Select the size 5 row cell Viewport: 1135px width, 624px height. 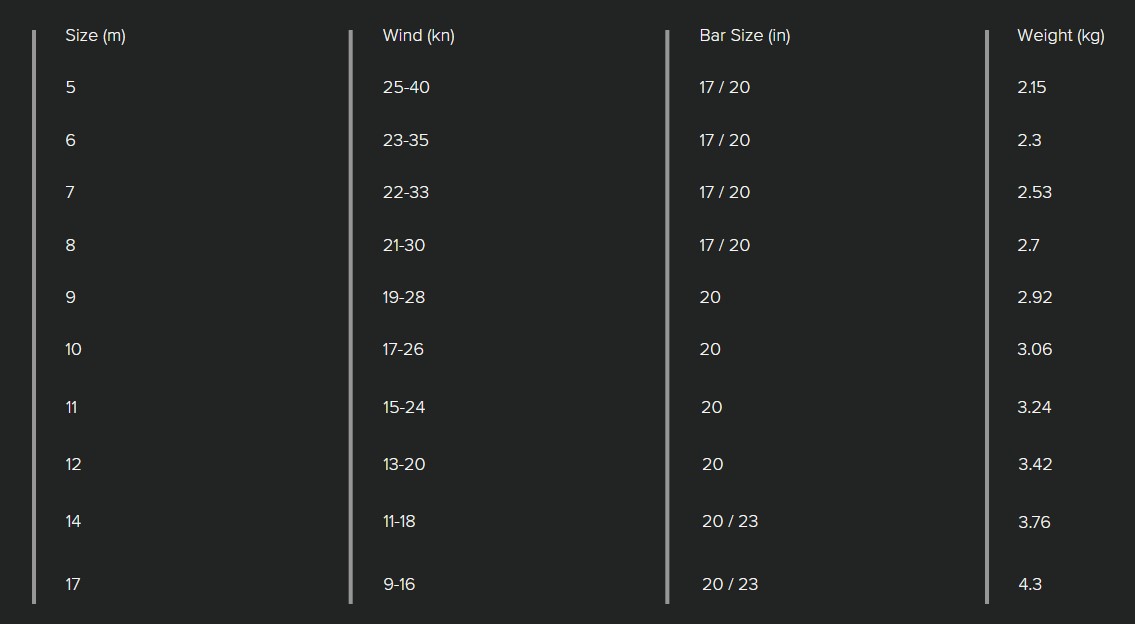tap(70, 88)
